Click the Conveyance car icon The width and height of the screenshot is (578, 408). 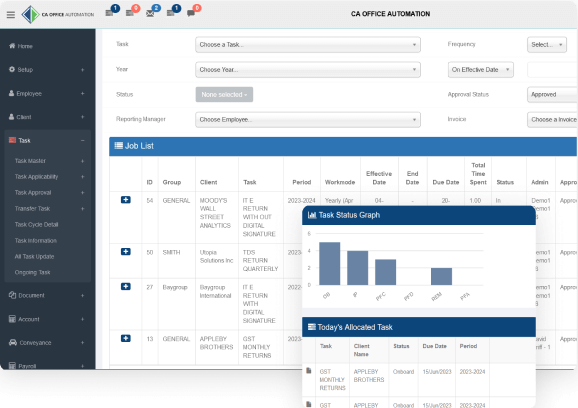(x=13, y=342)
